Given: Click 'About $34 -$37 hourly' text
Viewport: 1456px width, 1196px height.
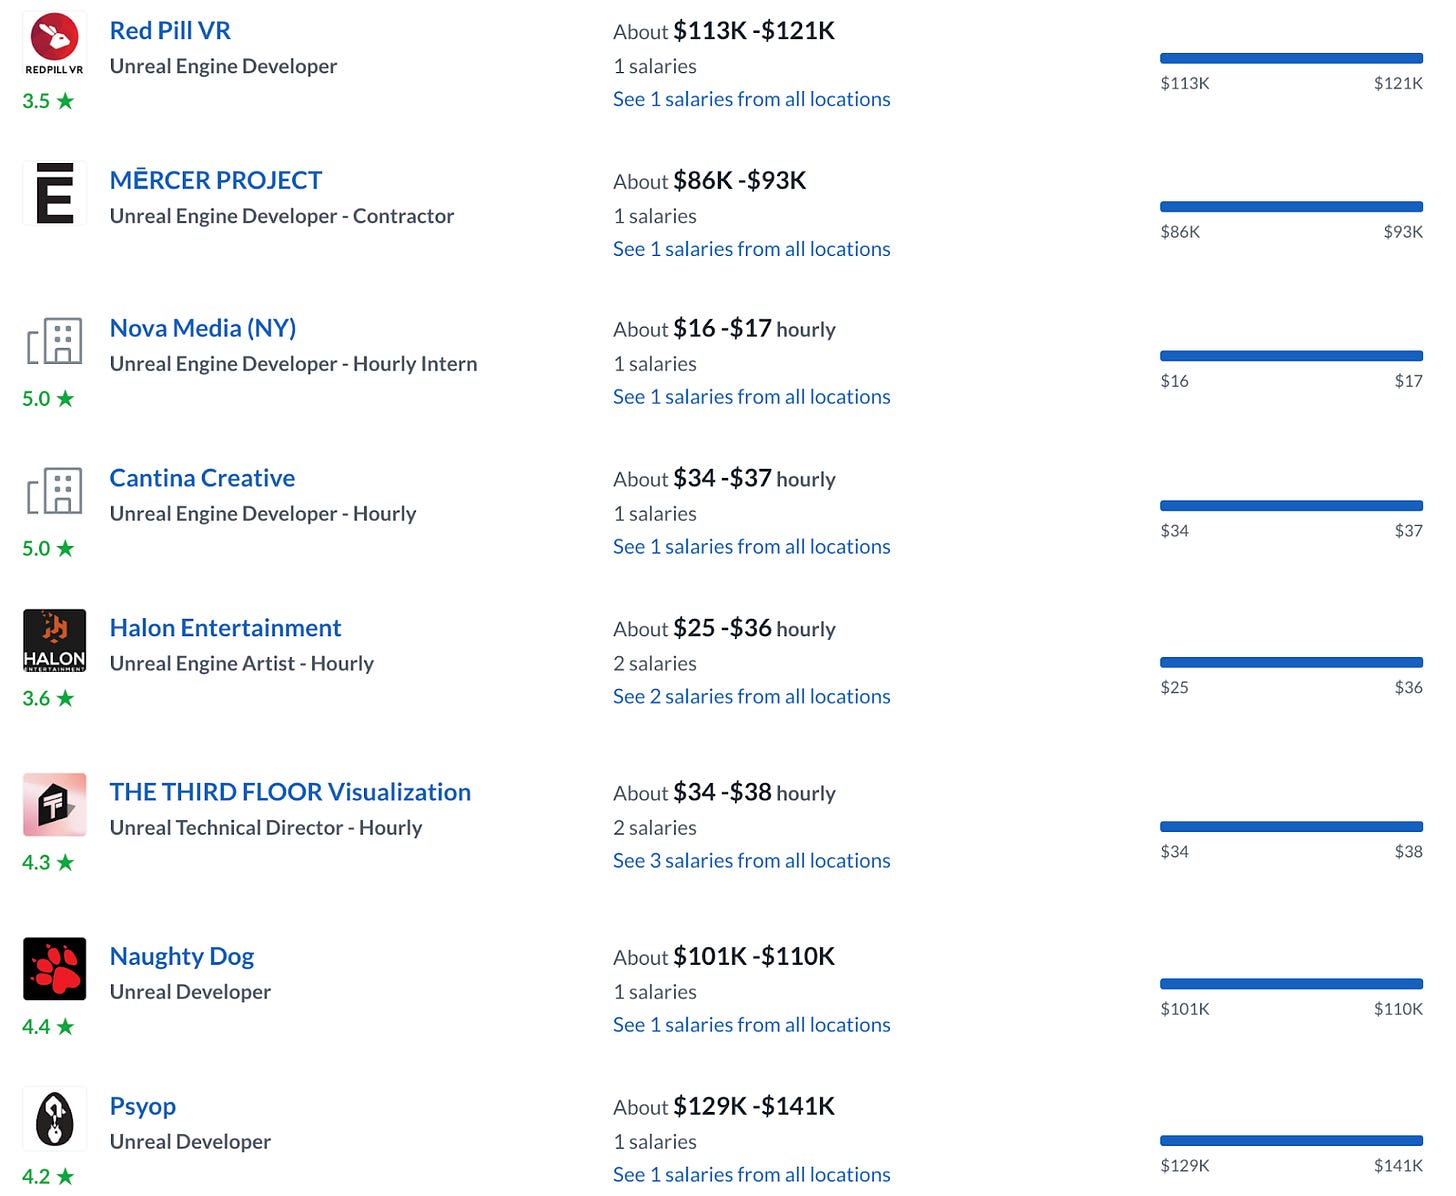Looking at the screenshot, I should coord(724,480).
